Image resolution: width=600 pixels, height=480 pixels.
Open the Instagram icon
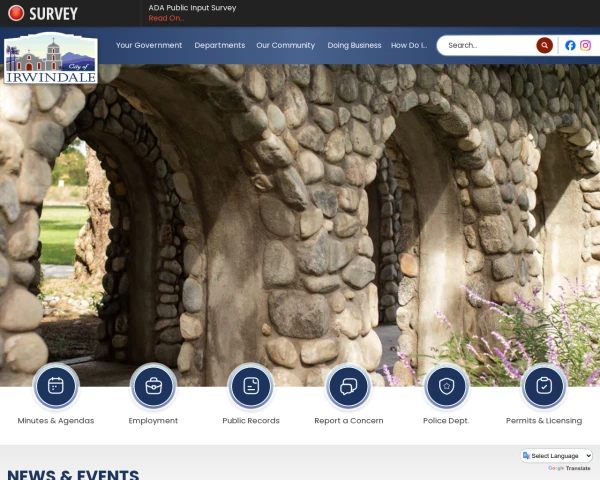pos(585,46)
